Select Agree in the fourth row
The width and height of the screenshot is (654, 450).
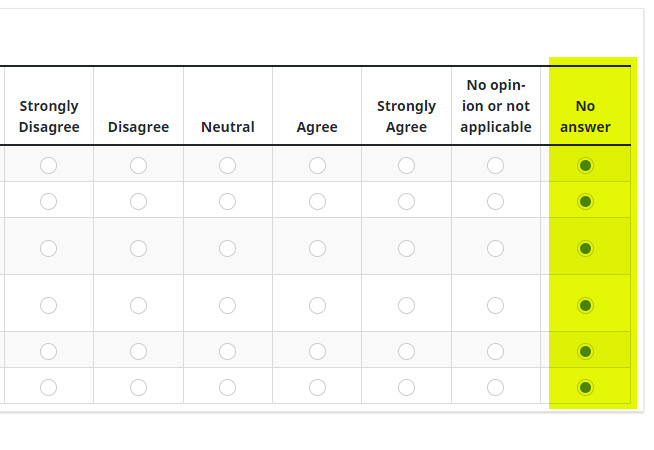[317, 305]
